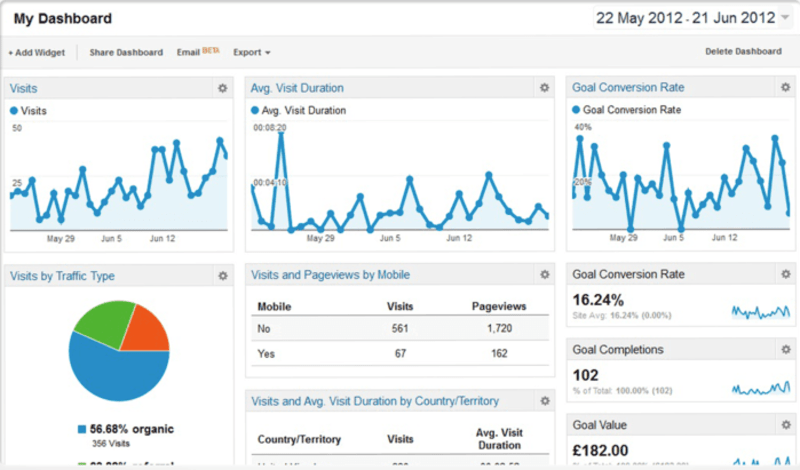Open the Export dropdown menu

click(x=252, y=52)
